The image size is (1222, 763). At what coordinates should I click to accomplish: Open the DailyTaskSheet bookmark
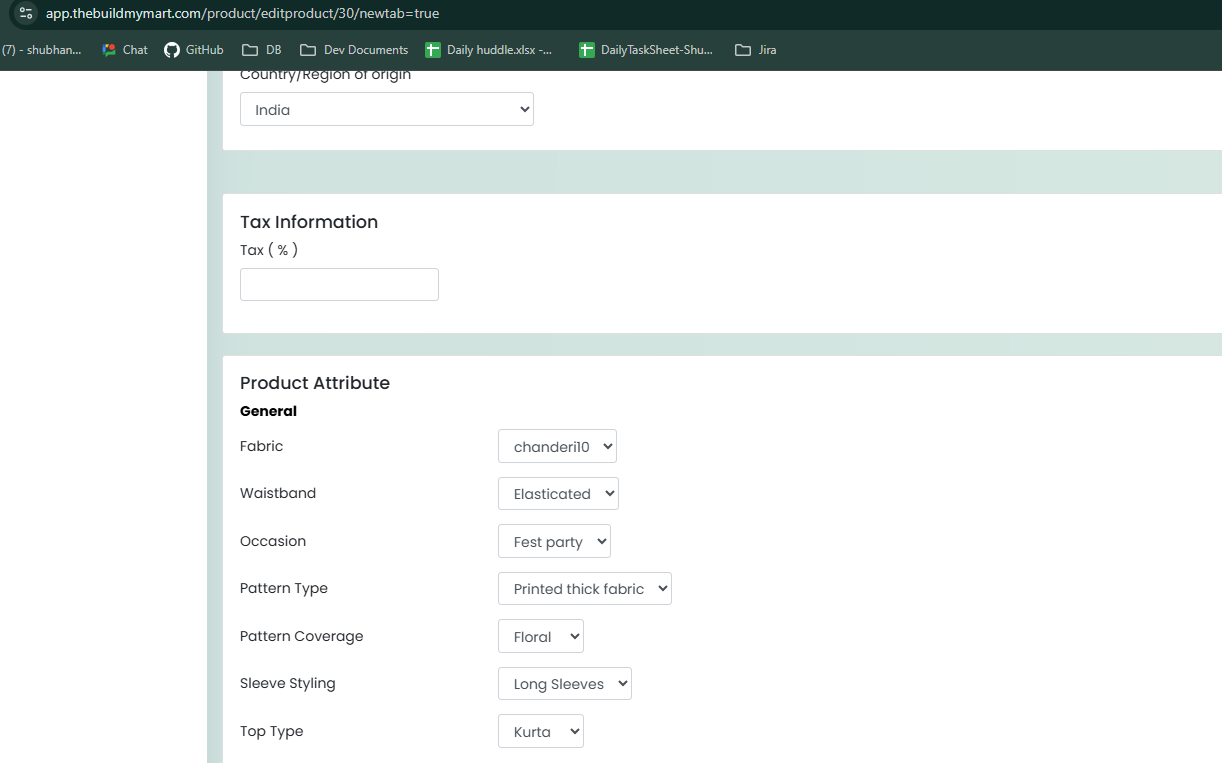click(x=646, y=50)
